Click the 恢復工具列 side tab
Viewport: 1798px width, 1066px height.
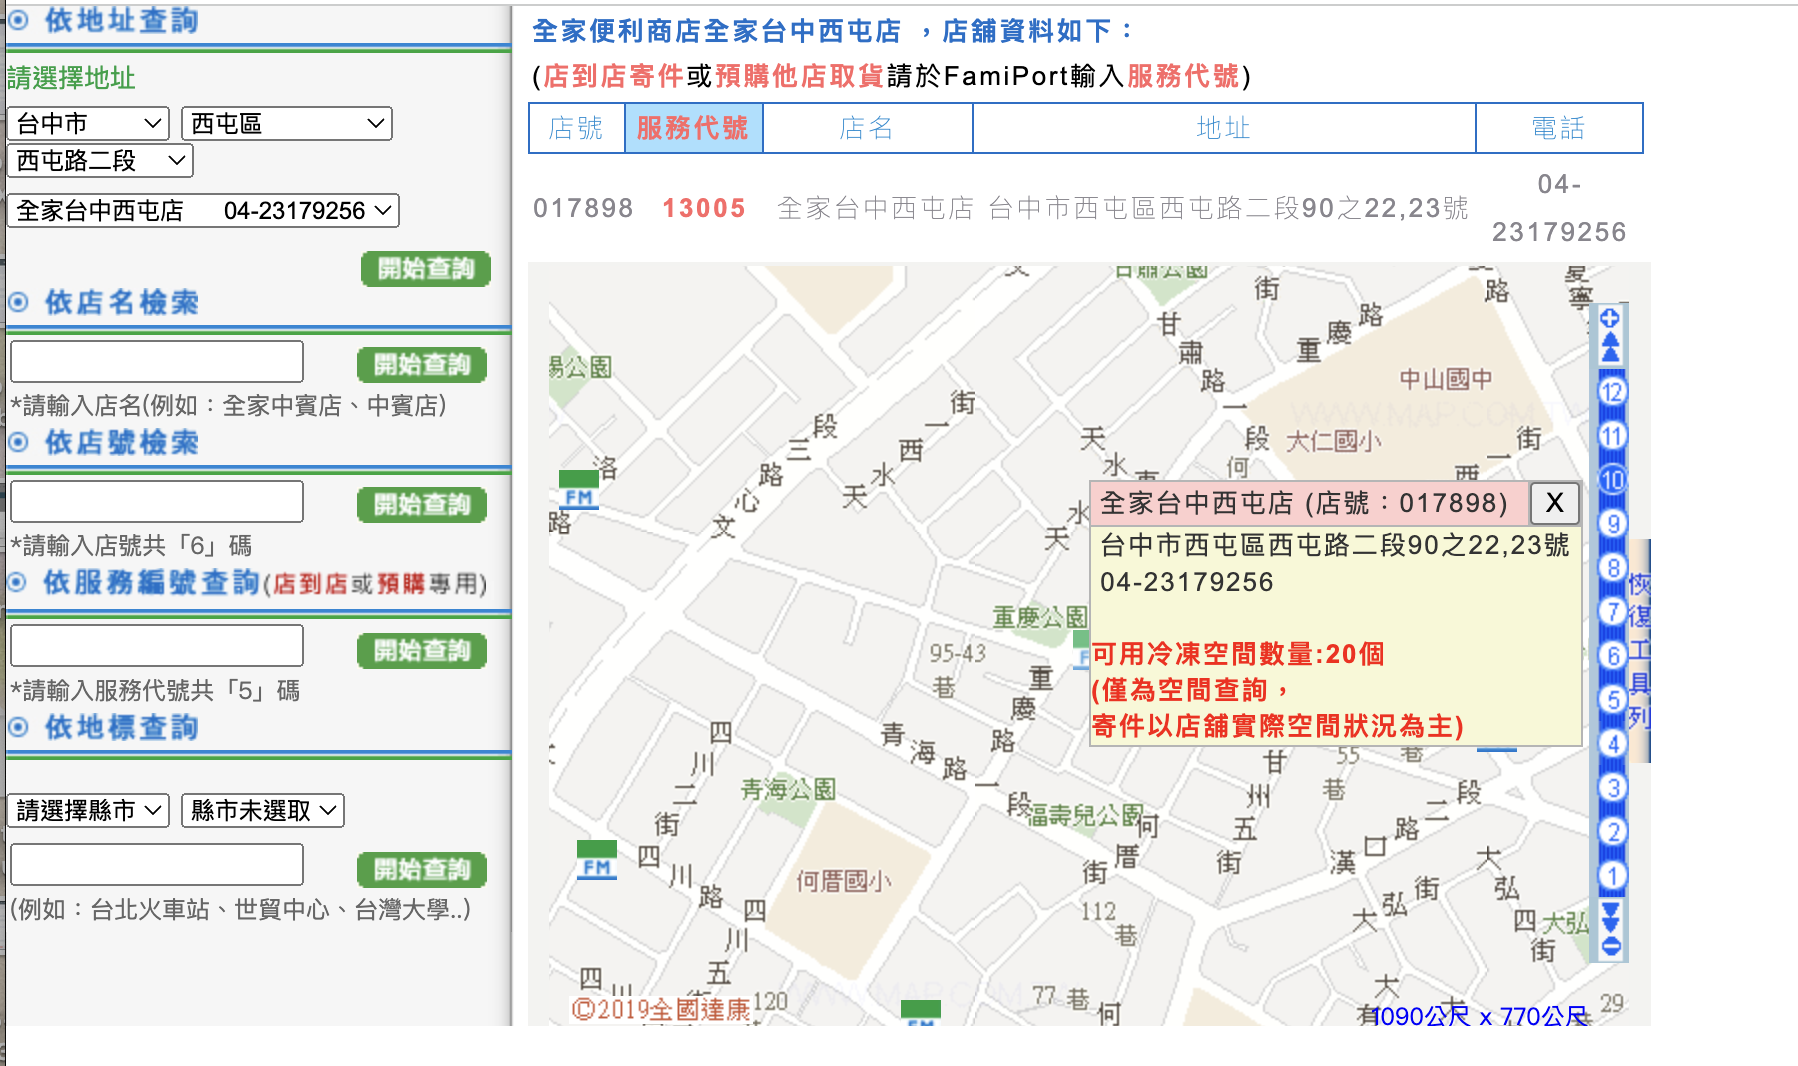click(1639, 650)
